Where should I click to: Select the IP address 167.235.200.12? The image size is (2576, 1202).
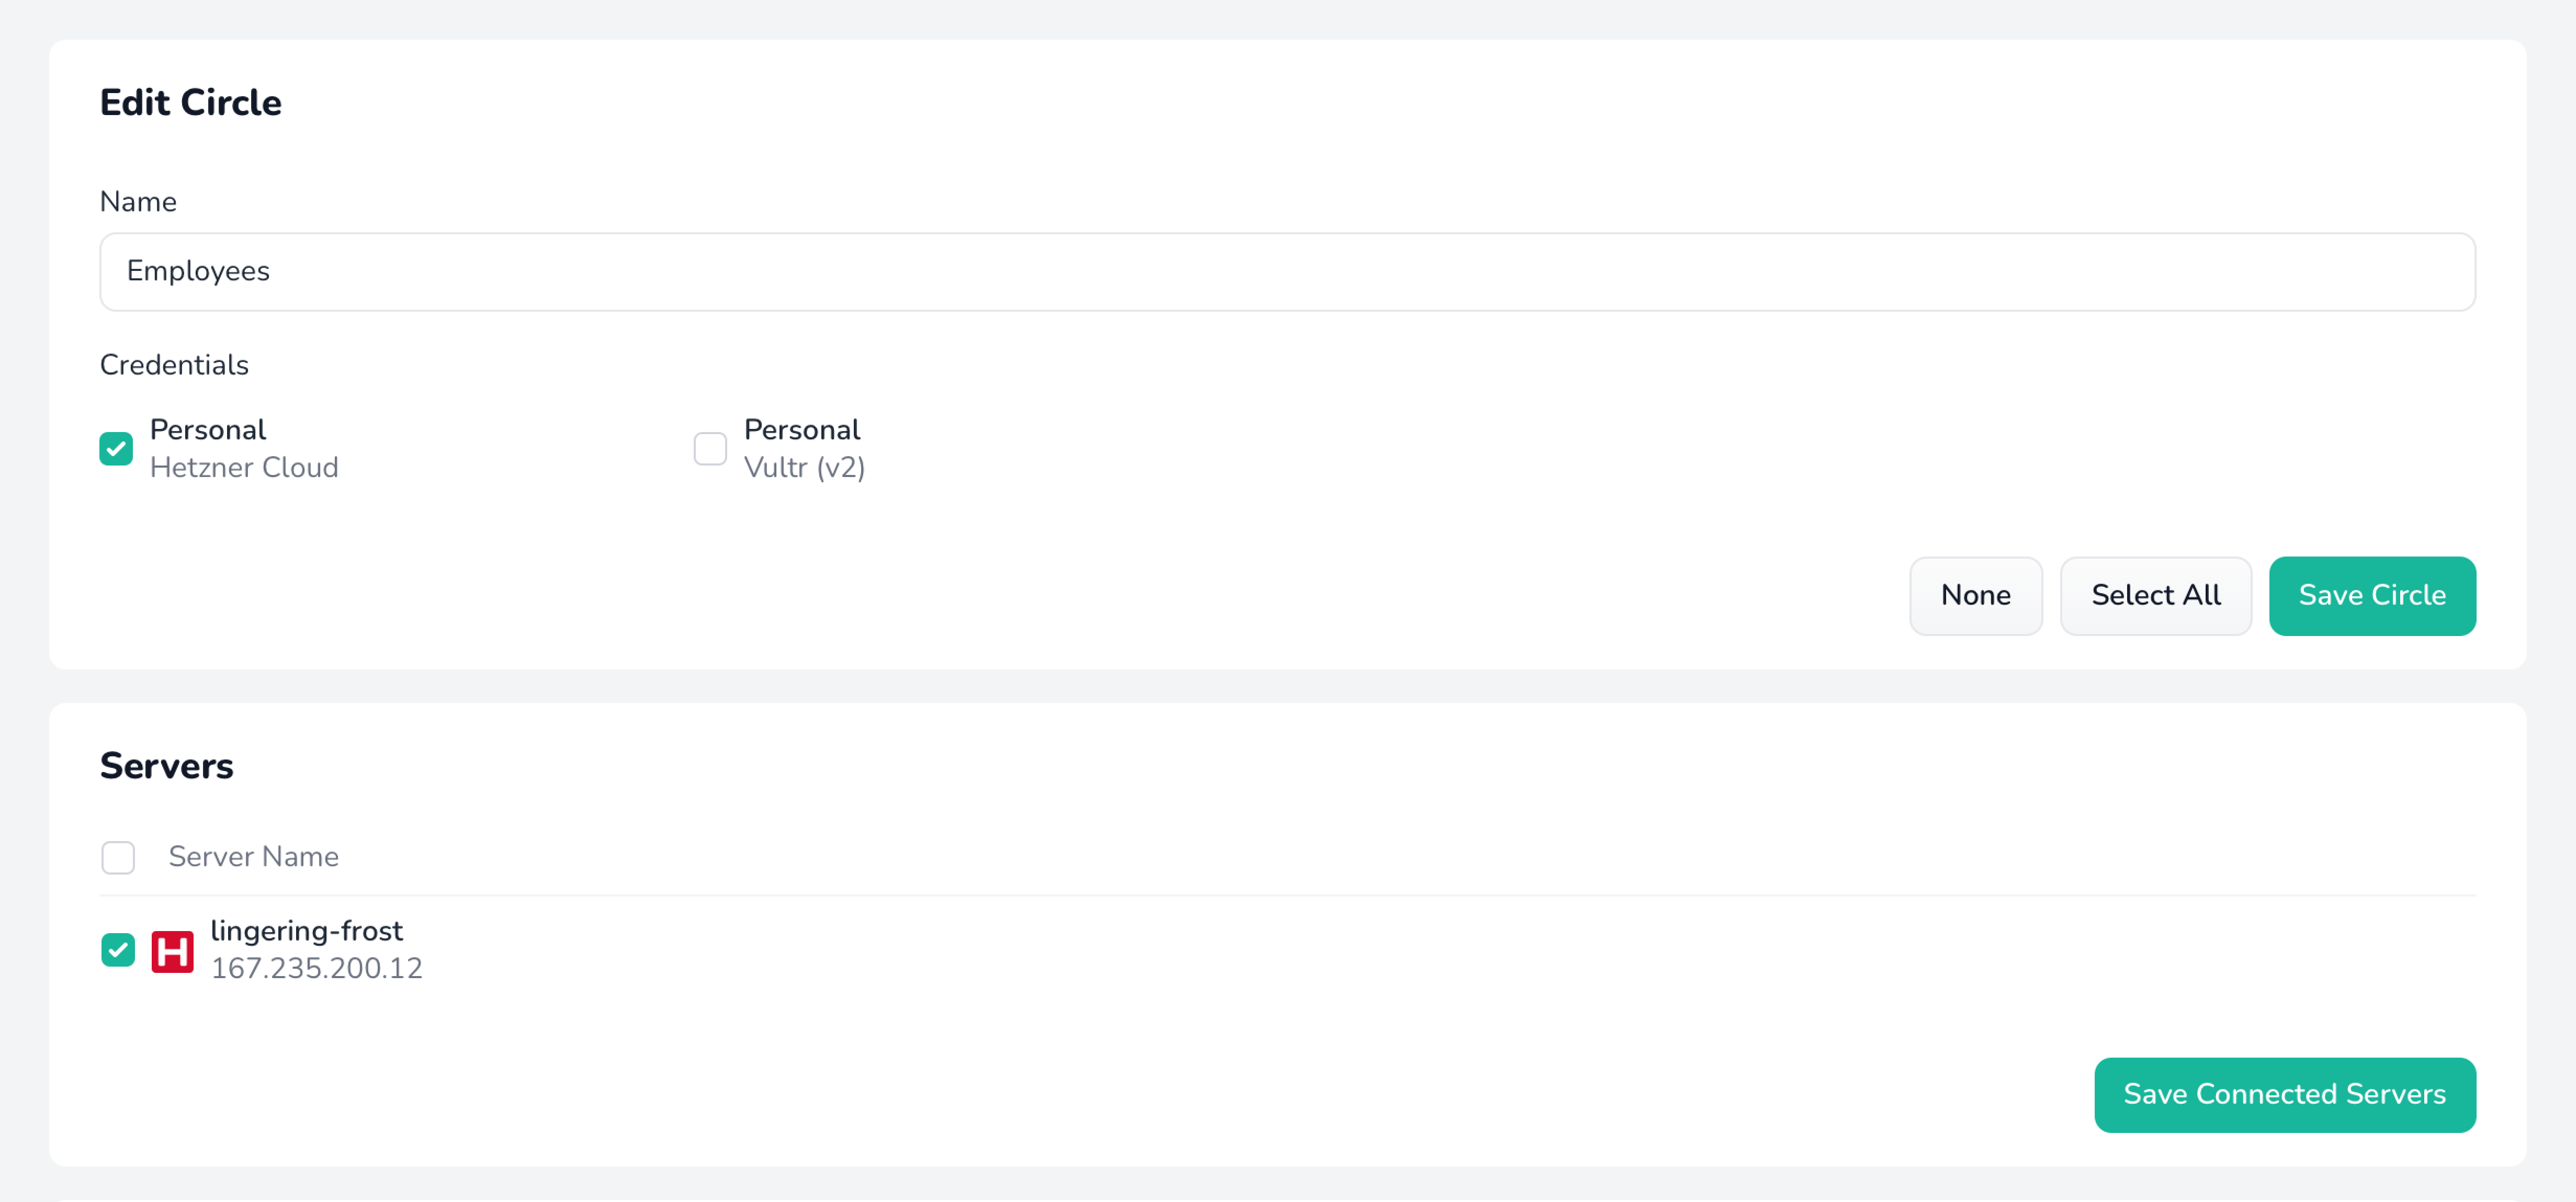(x=316, y=968)
